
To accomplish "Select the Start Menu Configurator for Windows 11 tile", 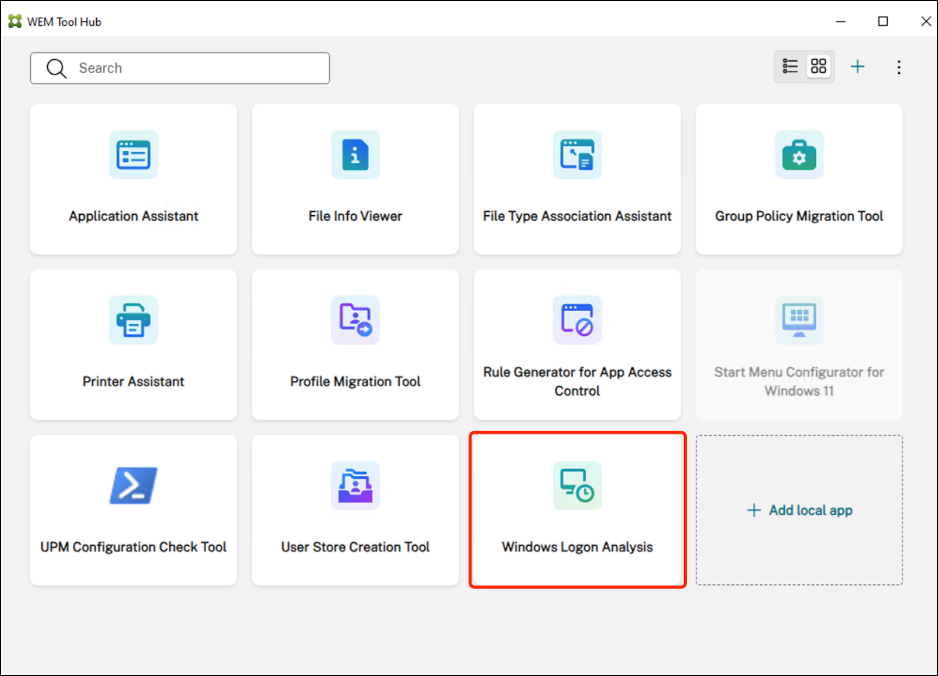I will (x=799, y=344).
